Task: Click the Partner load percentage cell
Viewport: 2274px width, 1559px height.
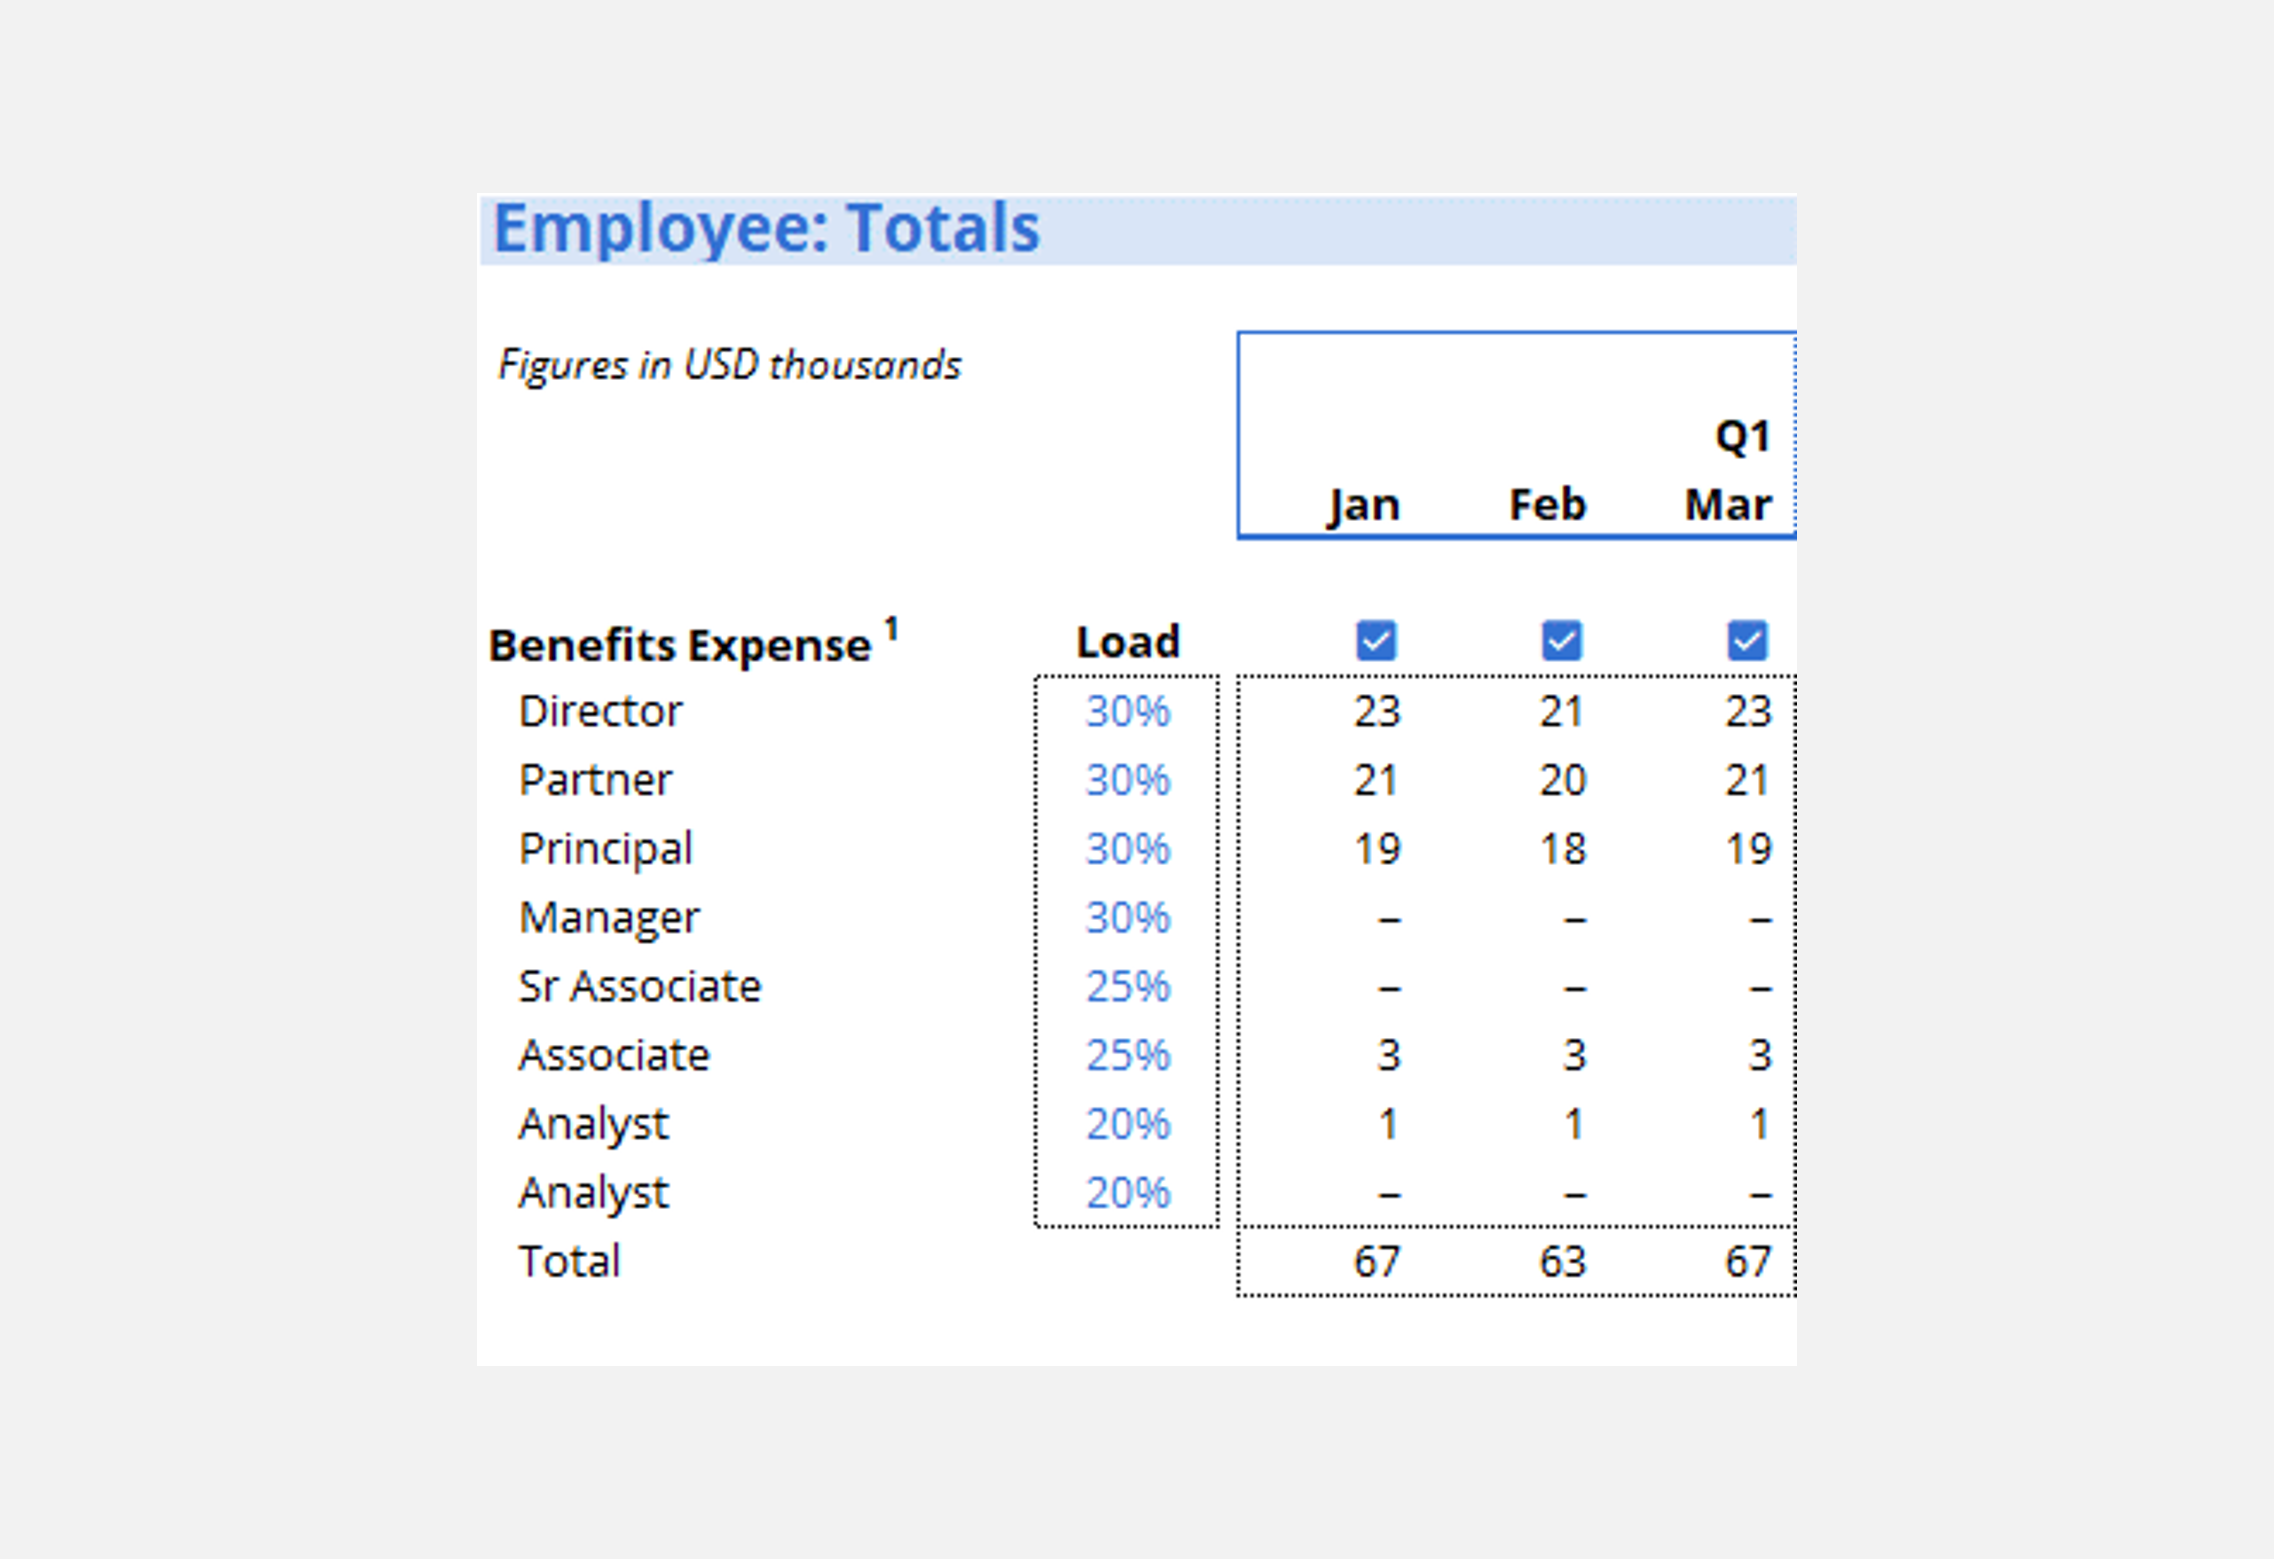Action: click(1127, 780)
